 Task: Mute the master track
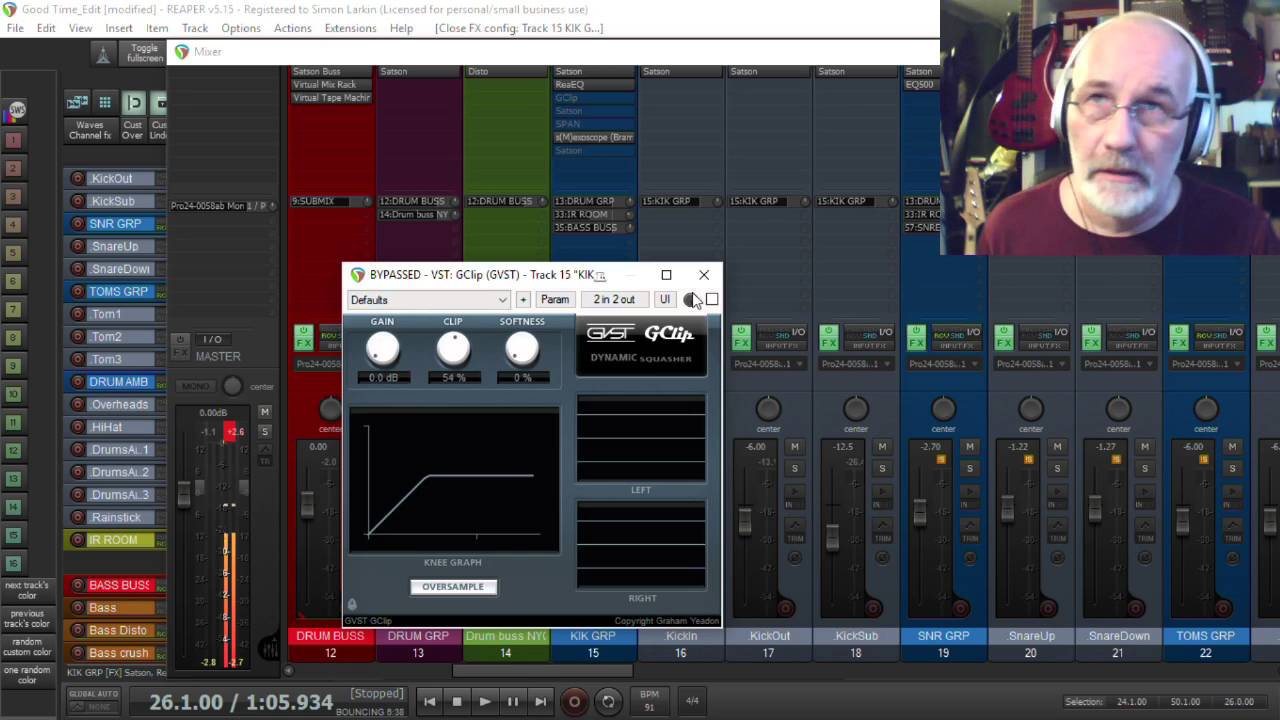pyautogui.click(x=264, y=412)
